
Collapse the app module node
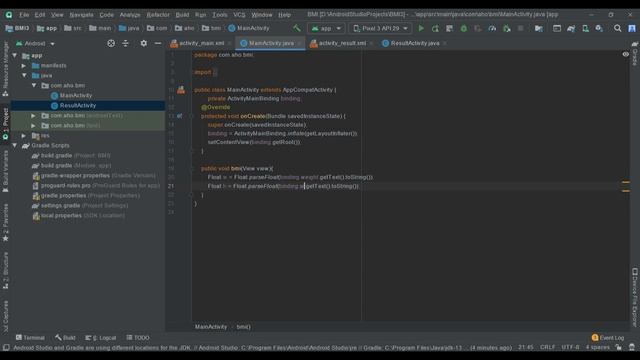(15, 56)
